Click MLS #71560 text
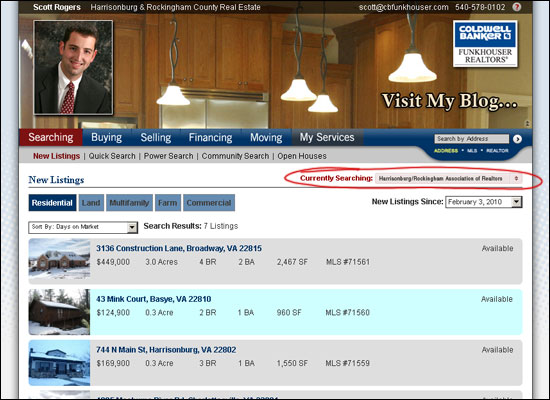The image size is (550, 400). click(348, 313)
